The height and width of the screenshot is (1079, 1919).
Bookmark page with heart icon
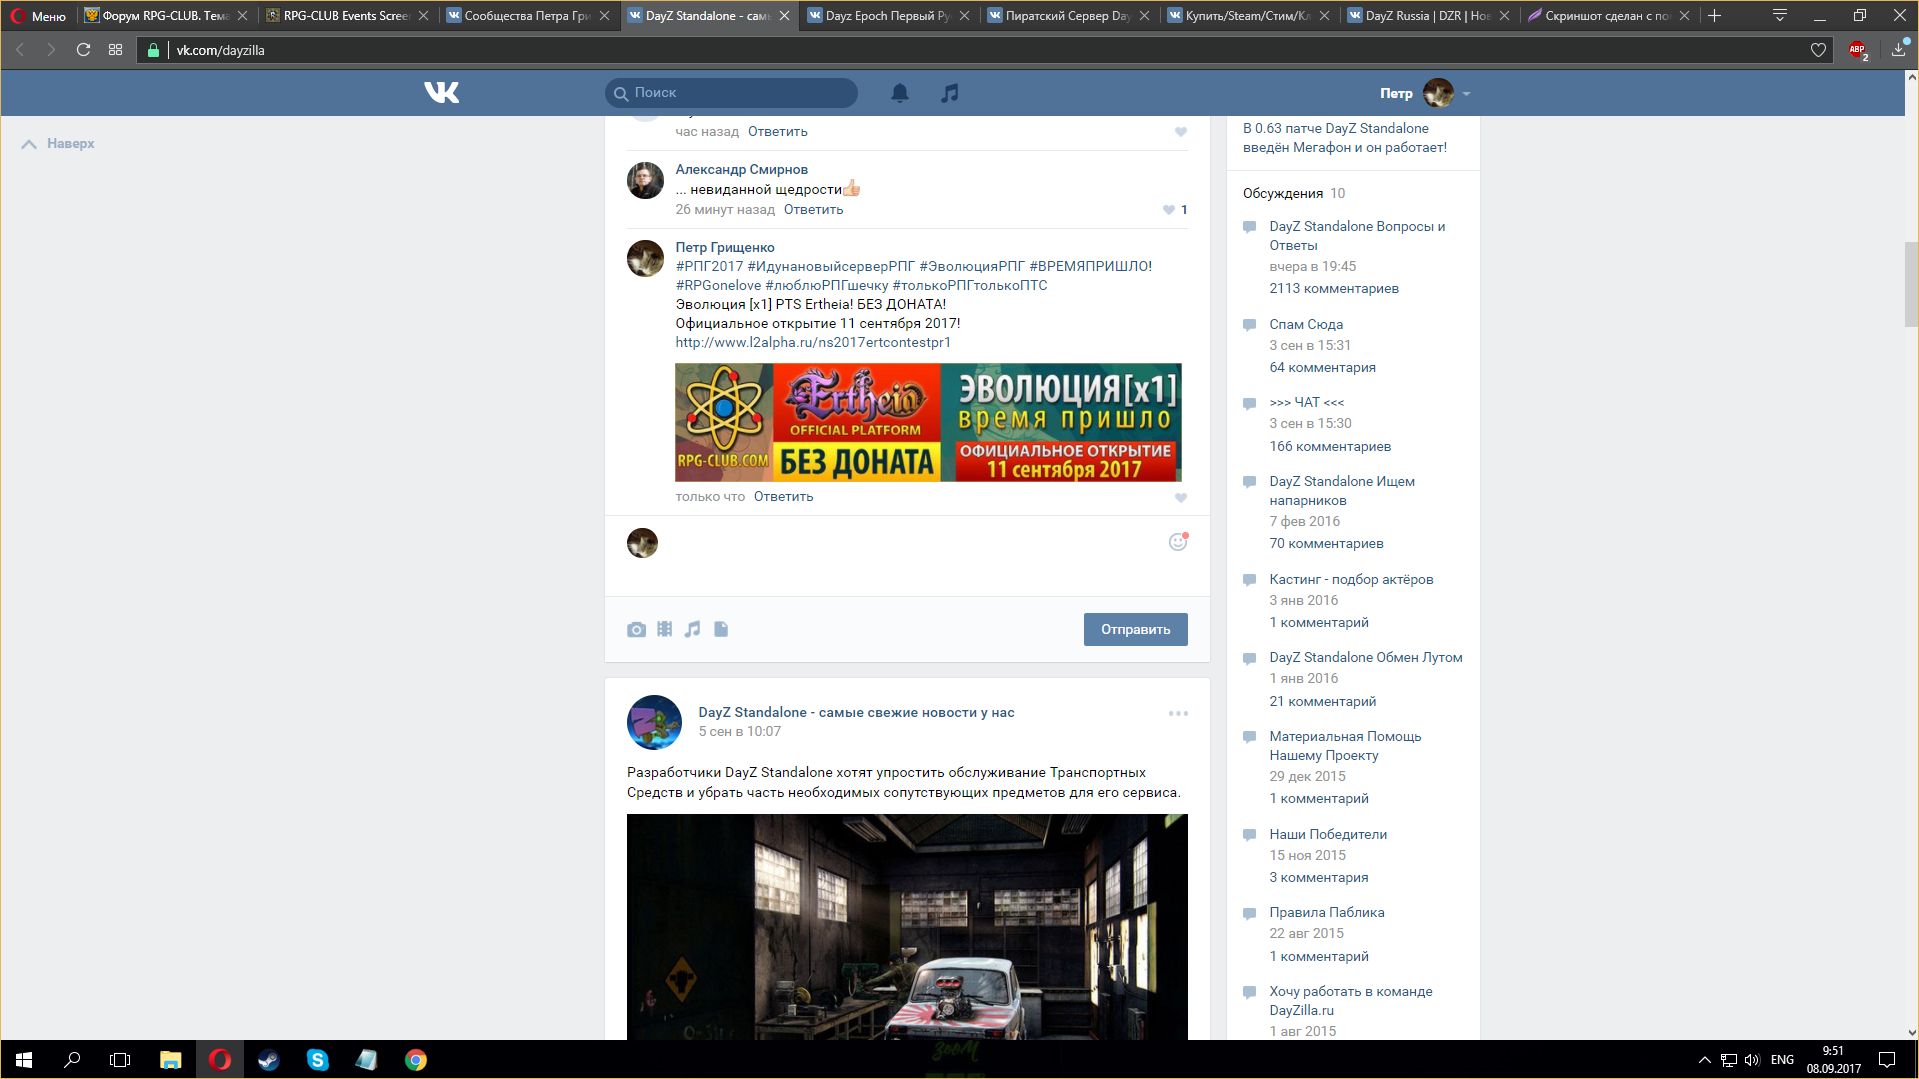coord(1818,50)
